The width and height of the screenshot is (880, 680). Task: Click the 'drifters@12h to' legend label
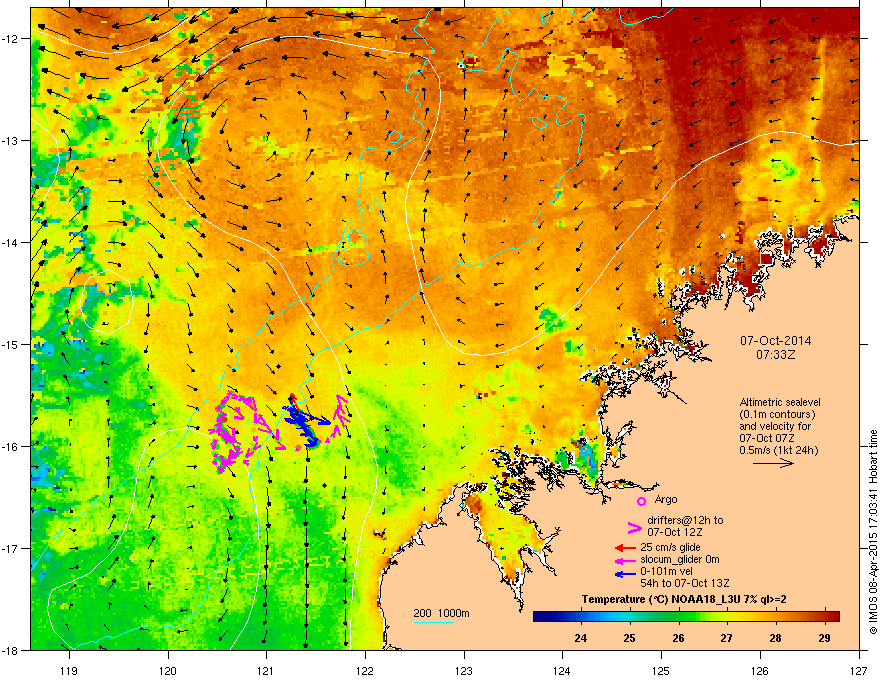pos(685,520)
